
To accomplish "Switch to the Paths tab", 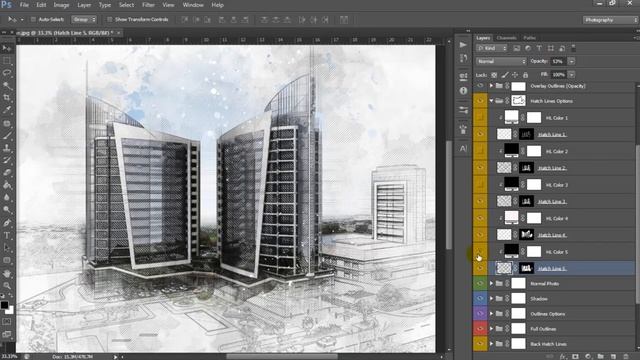I will (x=529, y=38).
